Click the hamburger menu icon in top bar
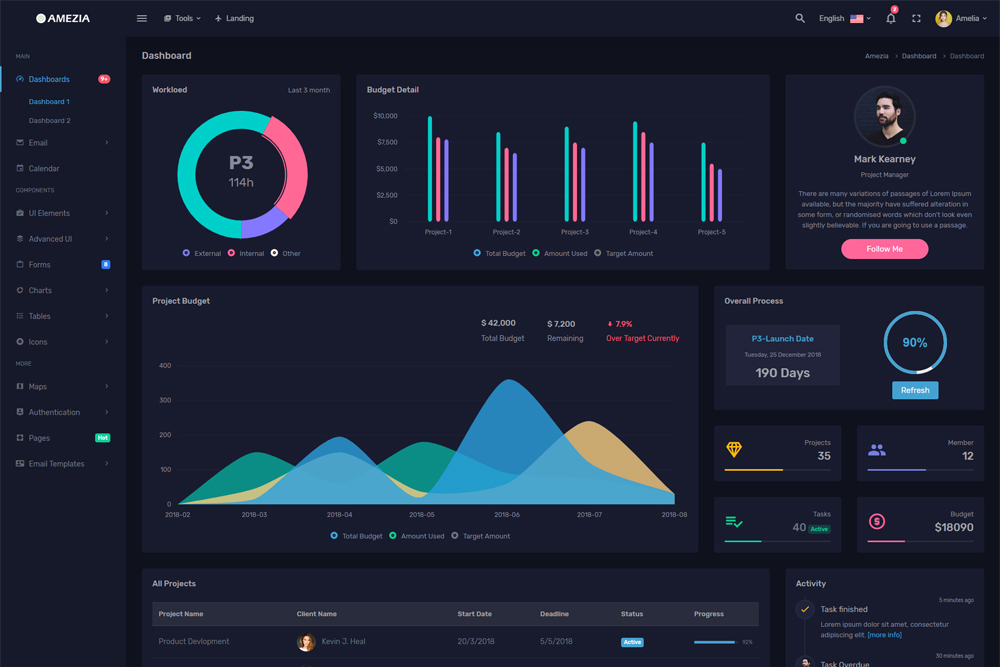This screenshot has height=667, width=1000. click(142, 18)
